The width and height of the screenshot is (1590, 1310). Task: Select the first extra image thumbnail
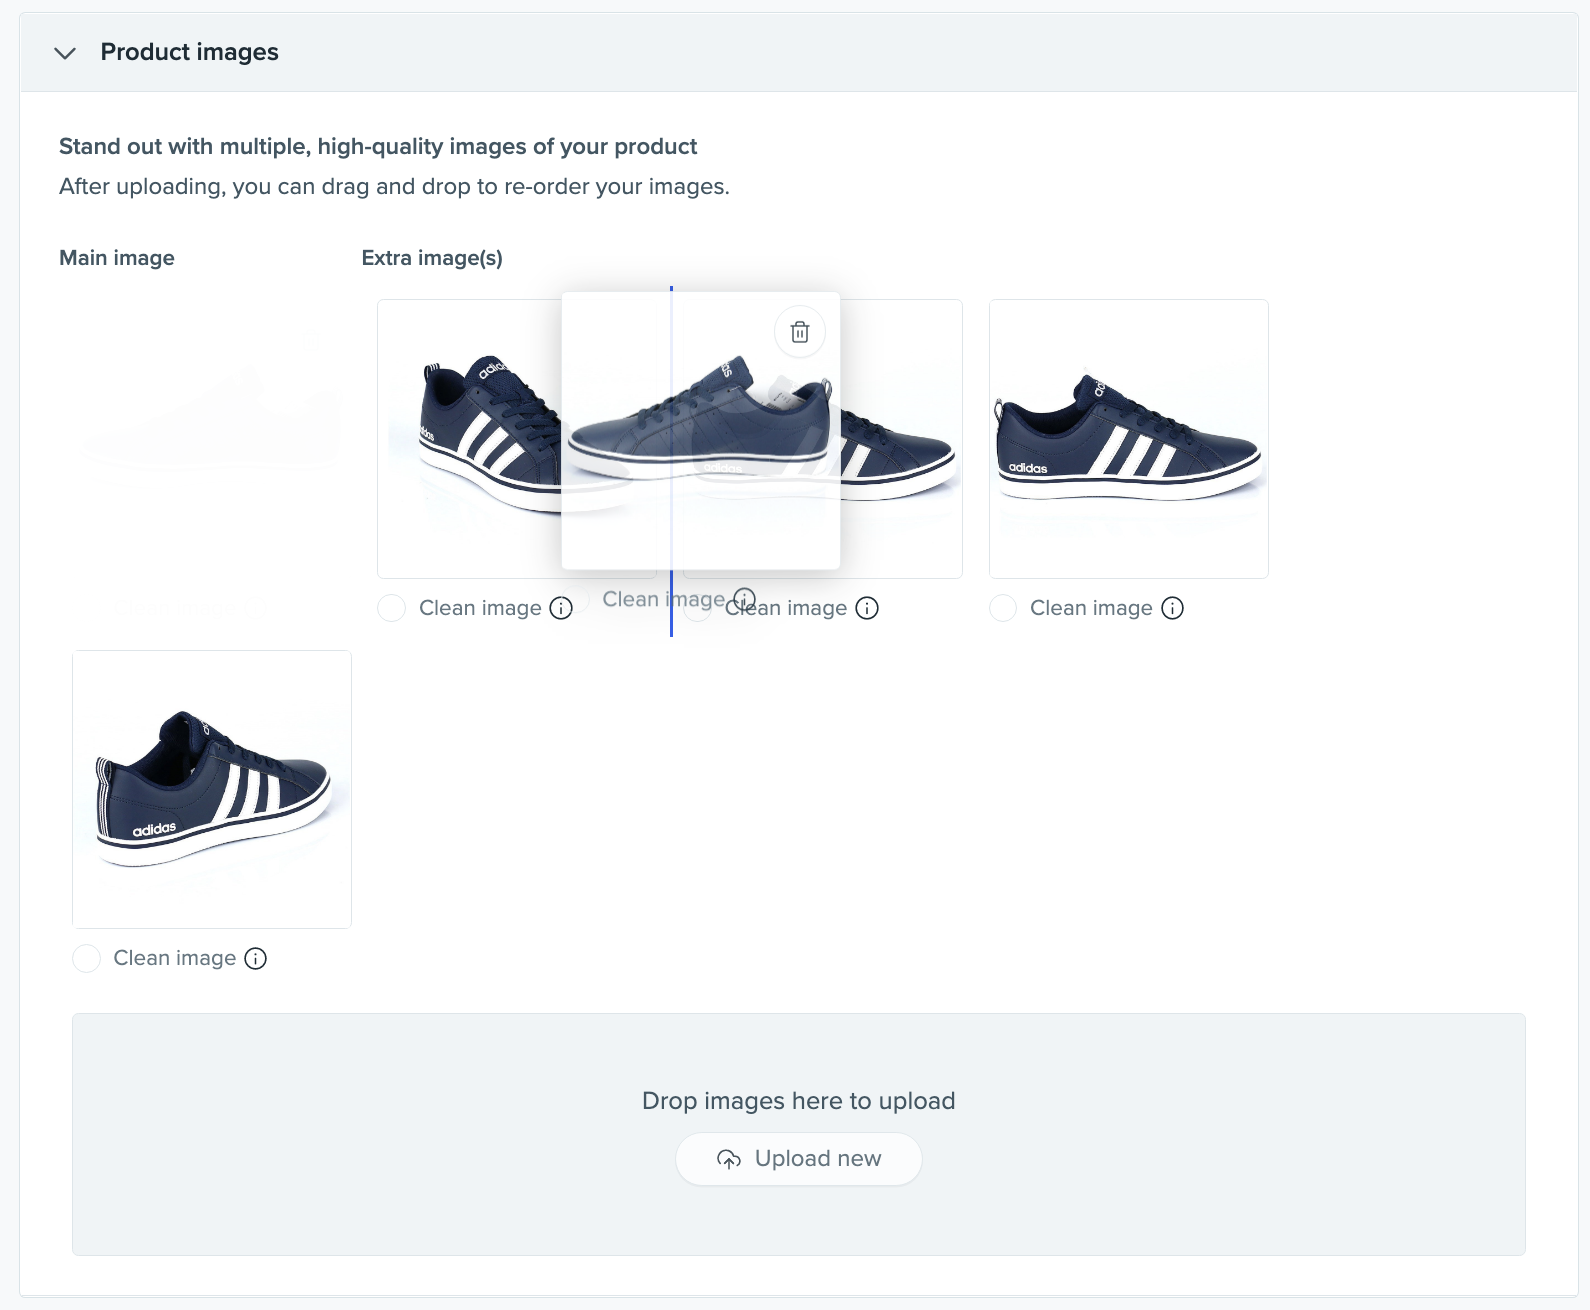pos(468,440)
